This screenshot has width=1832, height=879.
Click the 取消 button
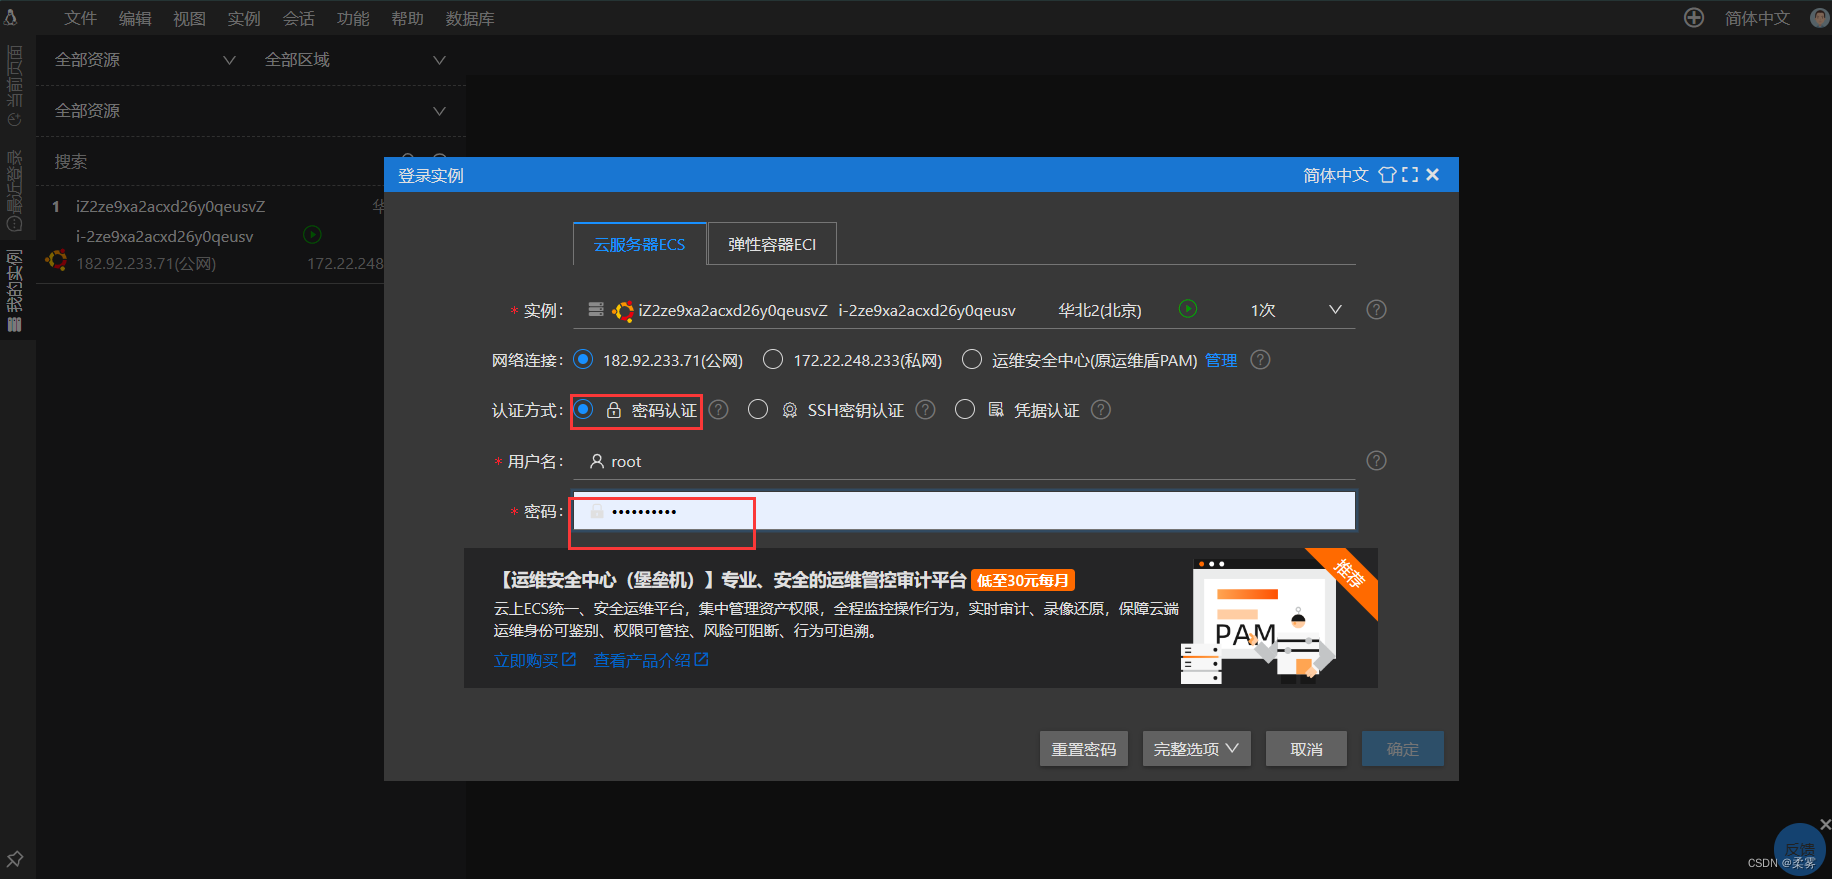tap(1306, 749)
